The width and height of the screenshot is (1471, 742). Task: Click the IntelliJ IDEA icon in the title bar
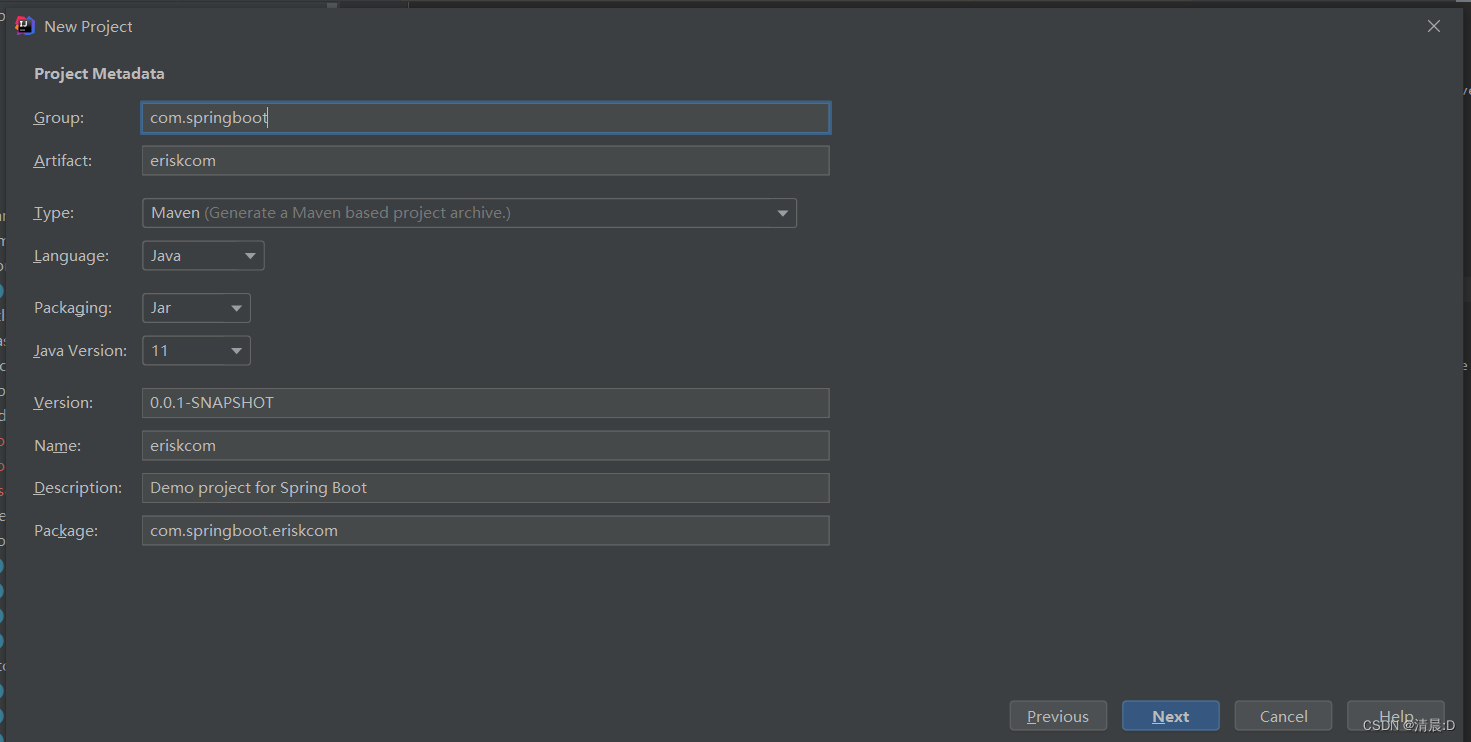tap(24, 25)
